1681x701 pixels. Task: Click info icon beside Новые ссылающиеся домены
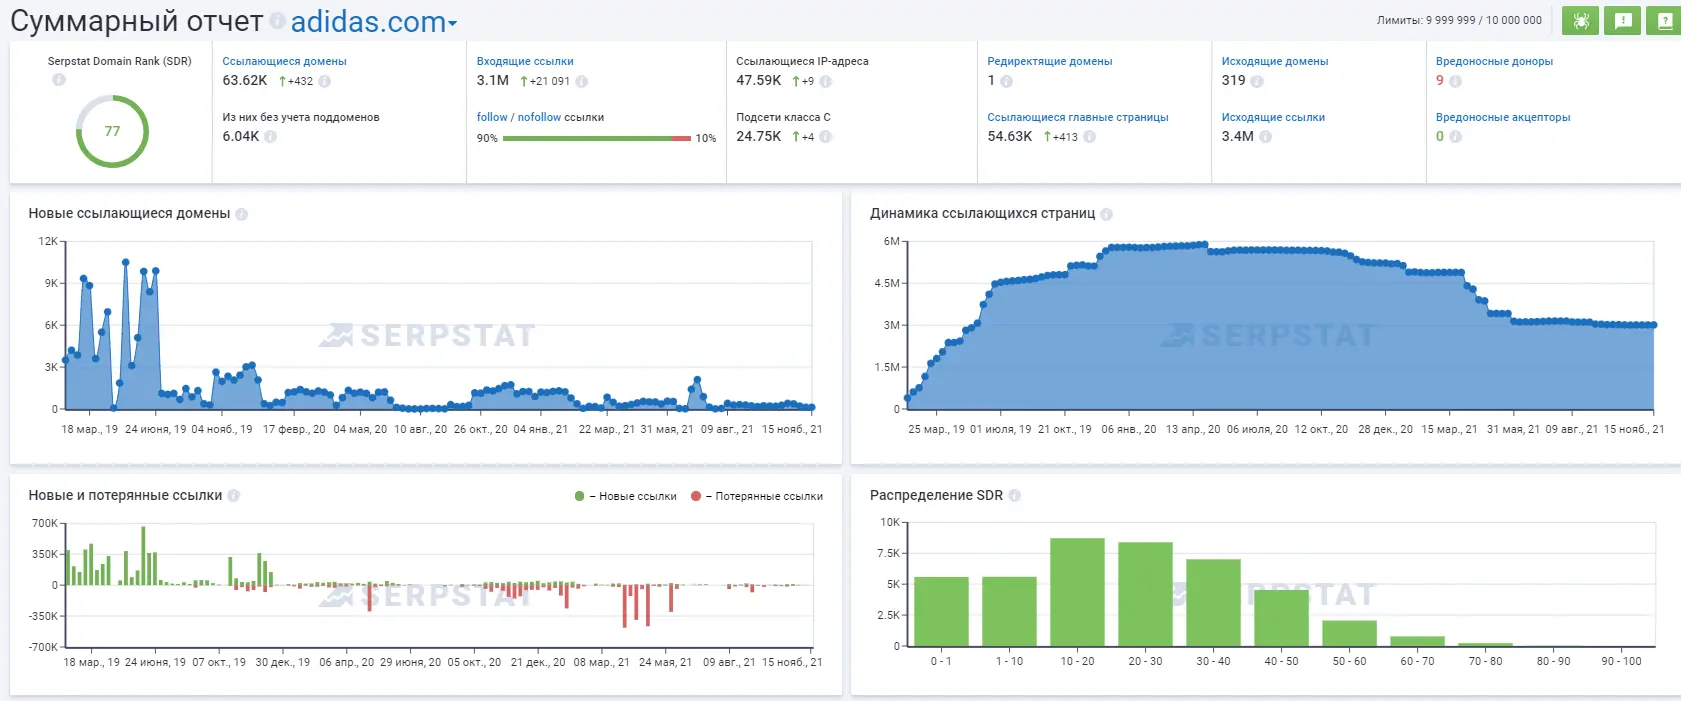(241, 214)
